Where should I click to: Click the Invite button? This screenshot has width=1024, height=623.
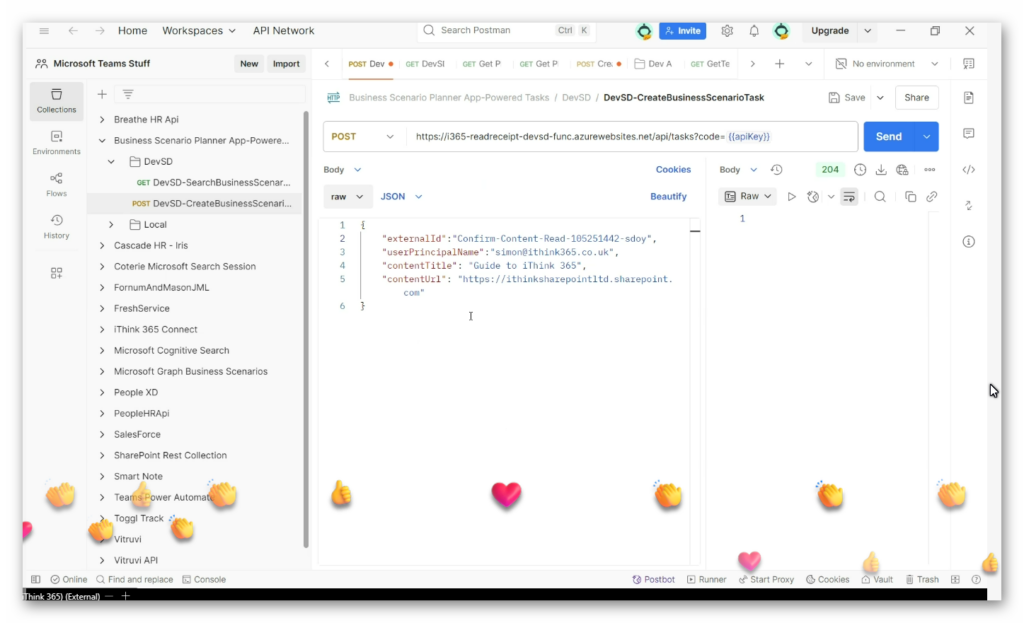click(682, 31)
